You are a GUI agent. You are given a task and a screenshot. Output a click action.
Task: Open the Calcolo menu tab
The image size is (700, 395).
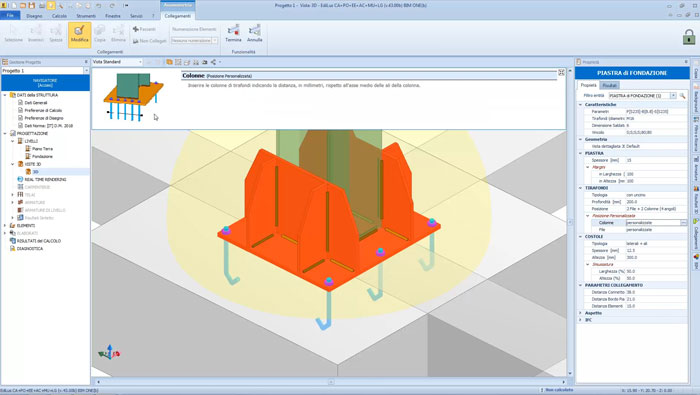[59, 16]
